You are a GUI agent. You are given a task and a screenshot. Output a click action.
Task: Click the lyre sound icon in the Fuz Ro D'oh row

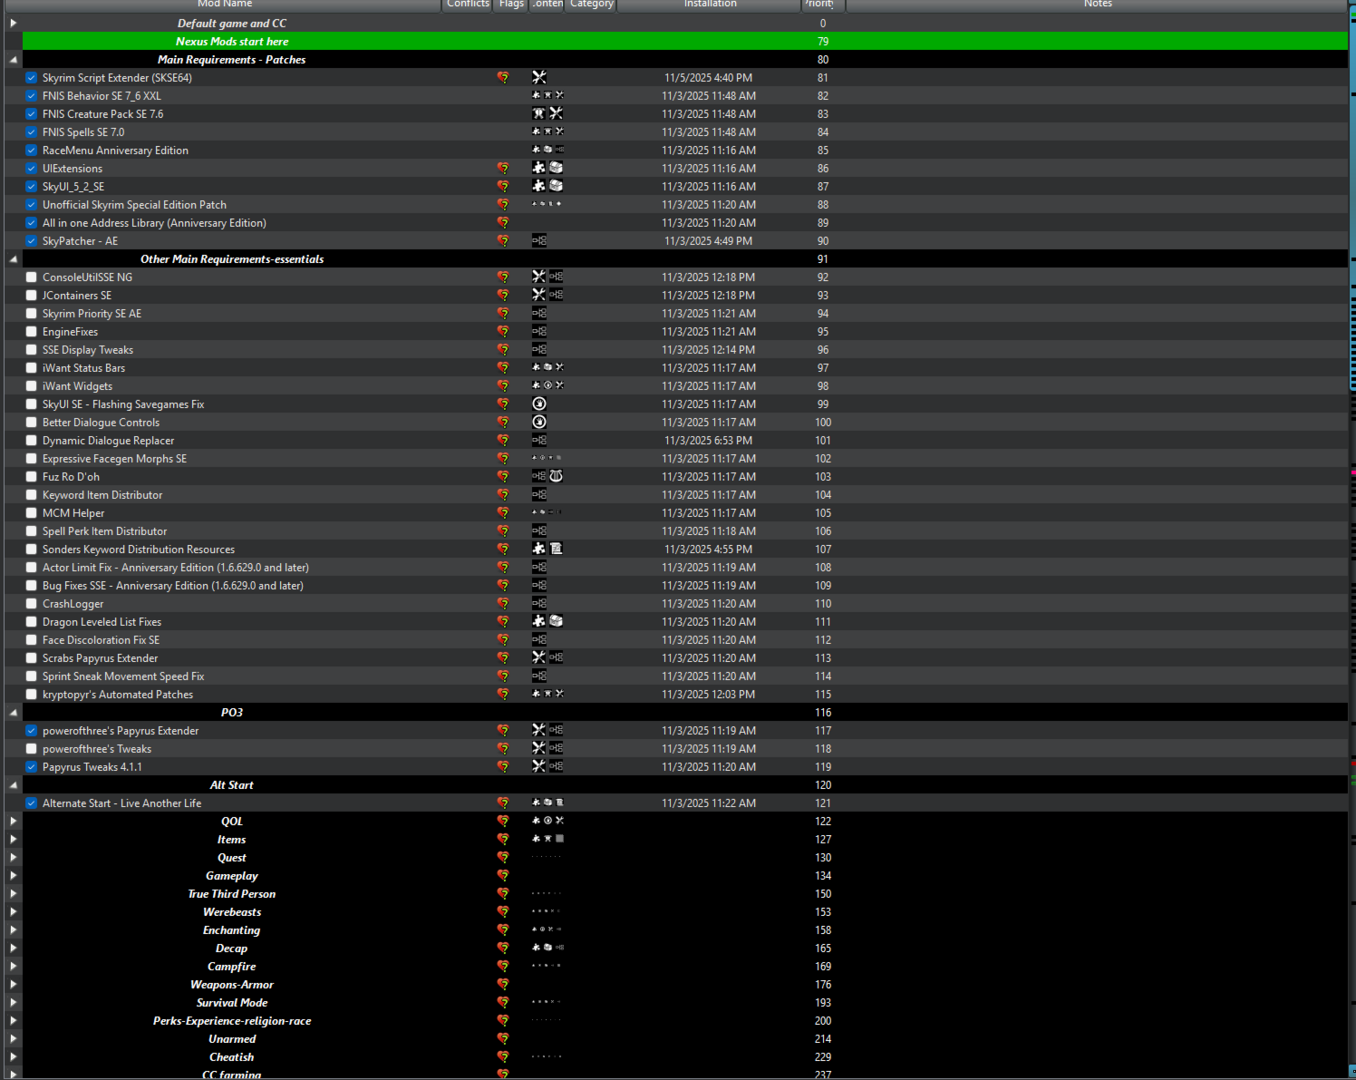pos(556,476)
